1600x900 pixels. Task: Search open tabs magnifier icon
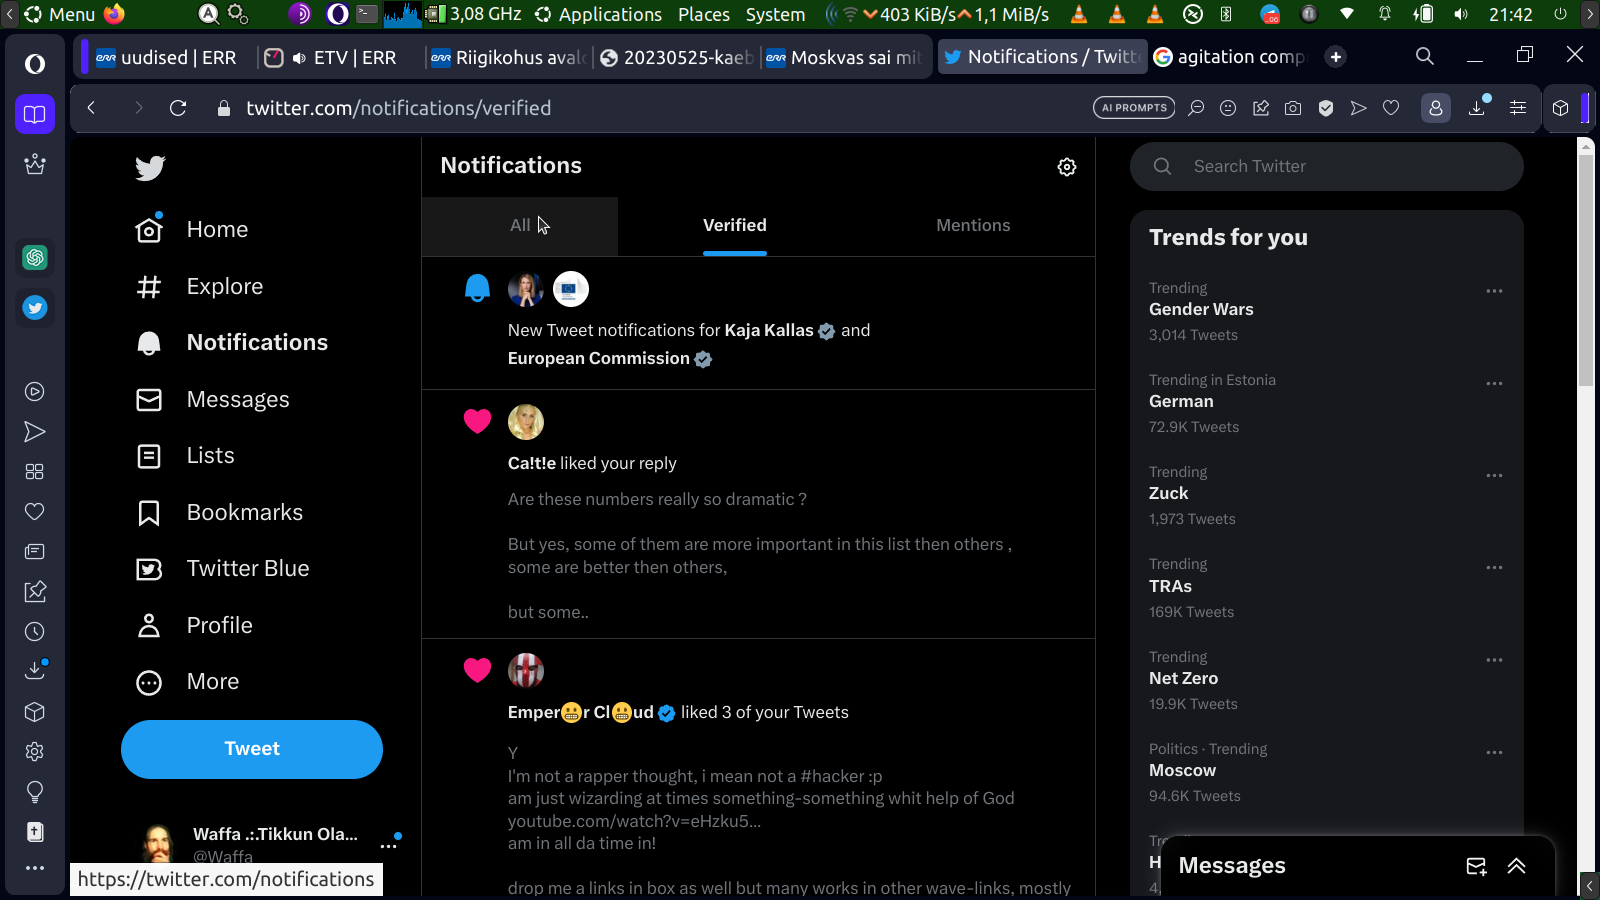(x=1425, y=57)
